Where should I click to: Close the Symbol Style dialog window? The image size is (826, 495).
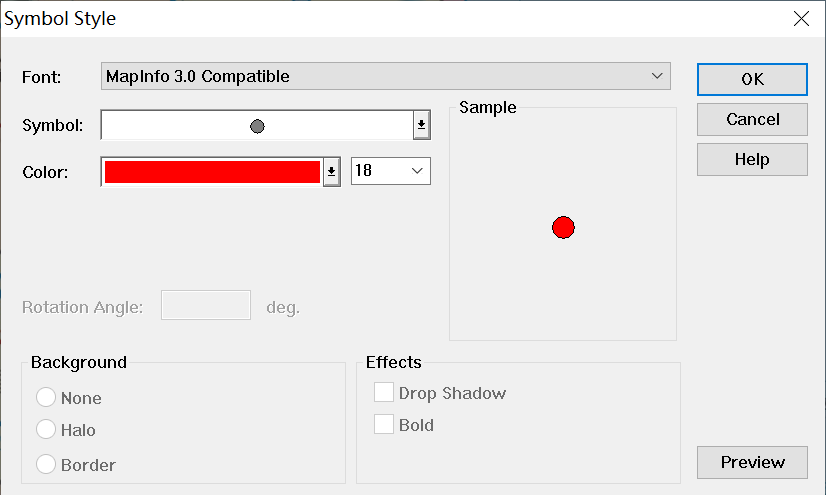click(x=800, y=18)
